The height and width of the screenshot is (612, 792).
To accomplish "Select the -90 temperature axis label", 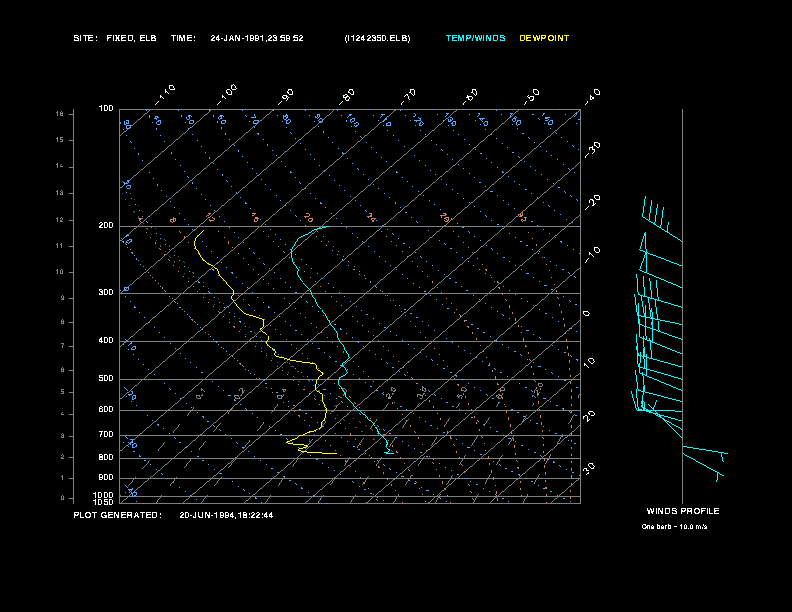I will click(285, 97).
